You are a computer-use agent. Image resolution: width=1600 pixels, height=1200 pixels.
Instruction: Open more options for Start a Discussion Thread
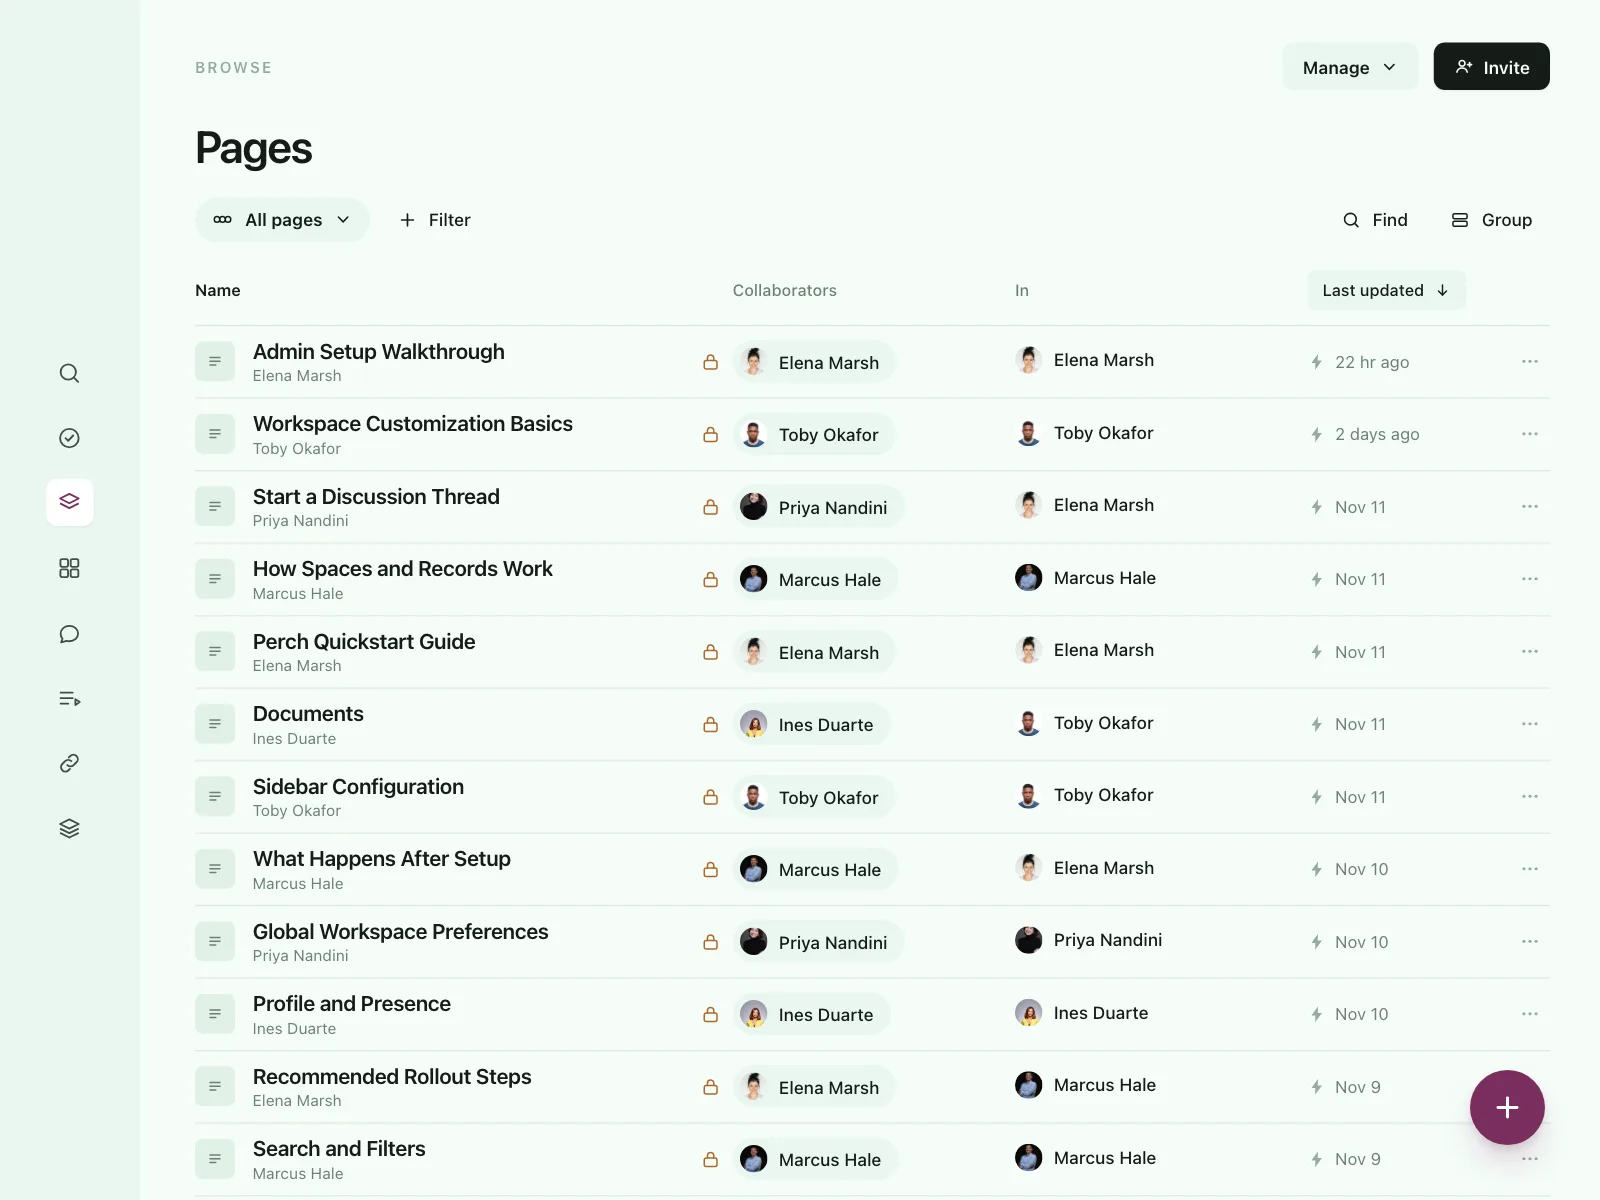pos(1529,506)
